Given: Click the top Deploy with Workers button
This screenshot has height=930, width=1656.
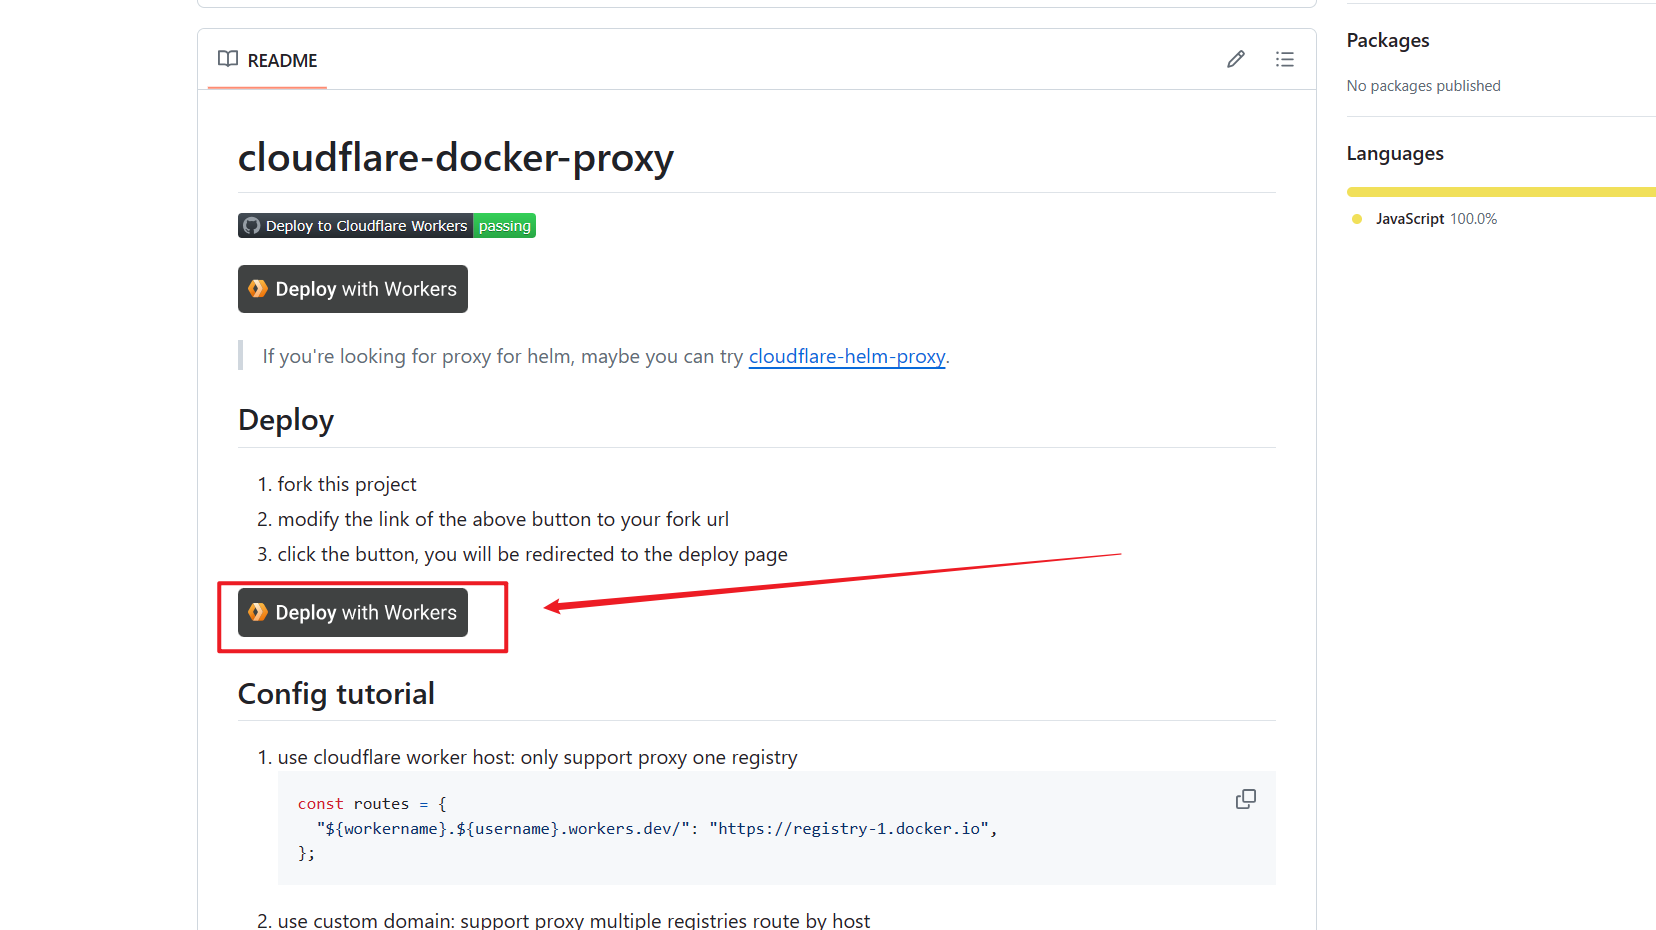Looking at the screenshot, I should (353, 289).
